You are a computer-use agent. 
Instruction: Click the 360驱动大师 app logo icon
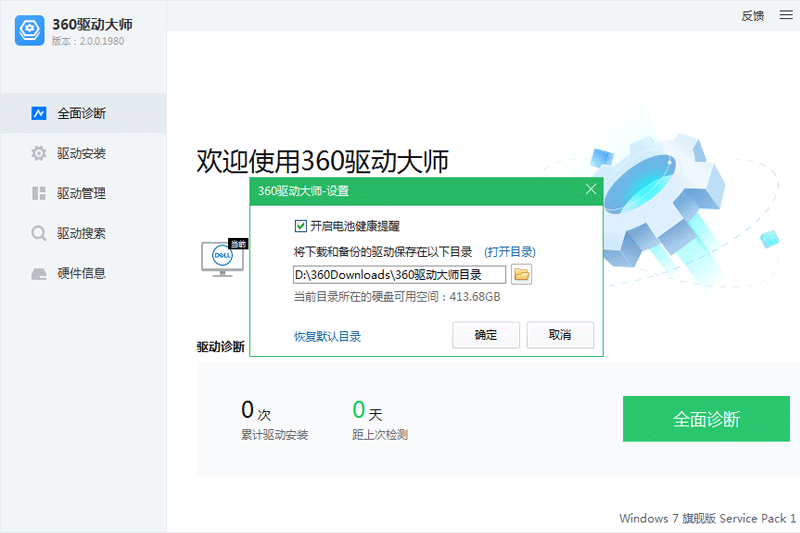pos(29,30)
